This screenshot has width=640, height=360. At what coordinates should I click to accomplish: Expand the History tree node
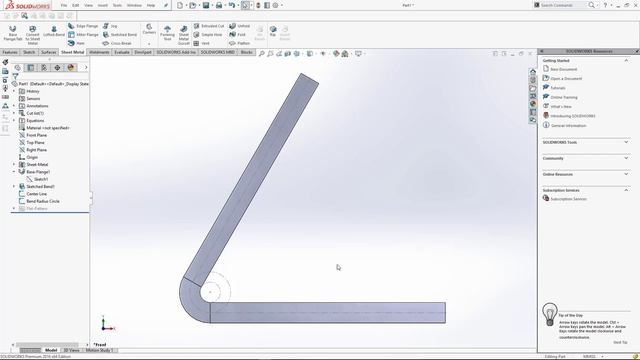point(14,91)
